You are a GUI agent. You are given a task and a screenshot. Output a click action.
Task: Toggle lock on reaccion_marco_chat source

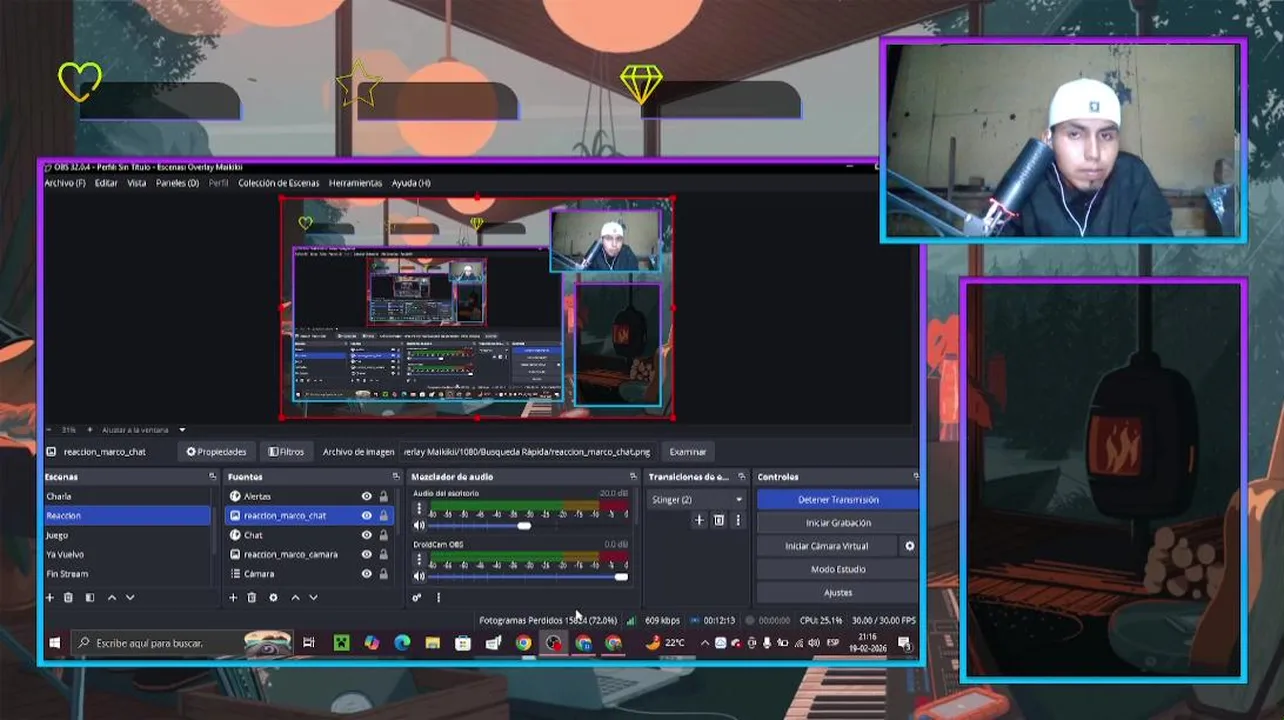pos(383,516)
